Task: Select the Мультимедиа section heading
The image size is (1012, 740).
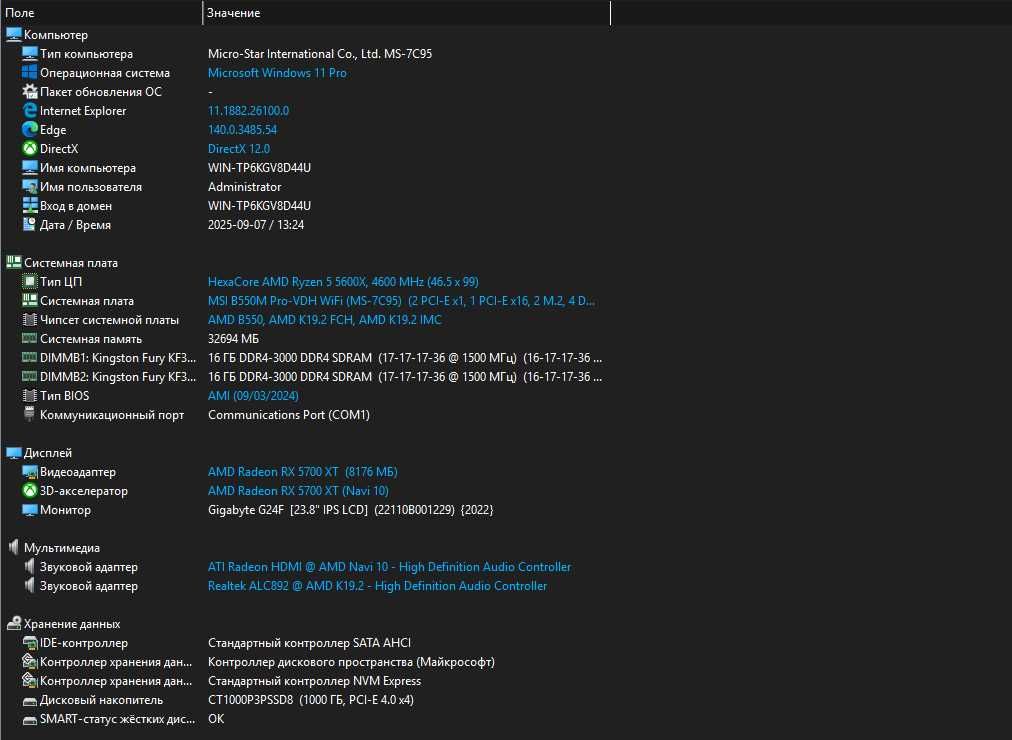Action: pos(62,548)
